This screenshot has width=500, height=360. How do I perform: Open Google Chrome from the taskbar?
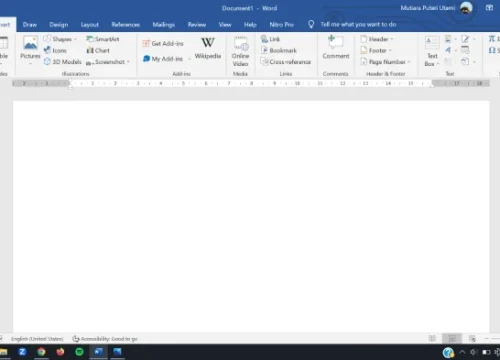41,352
